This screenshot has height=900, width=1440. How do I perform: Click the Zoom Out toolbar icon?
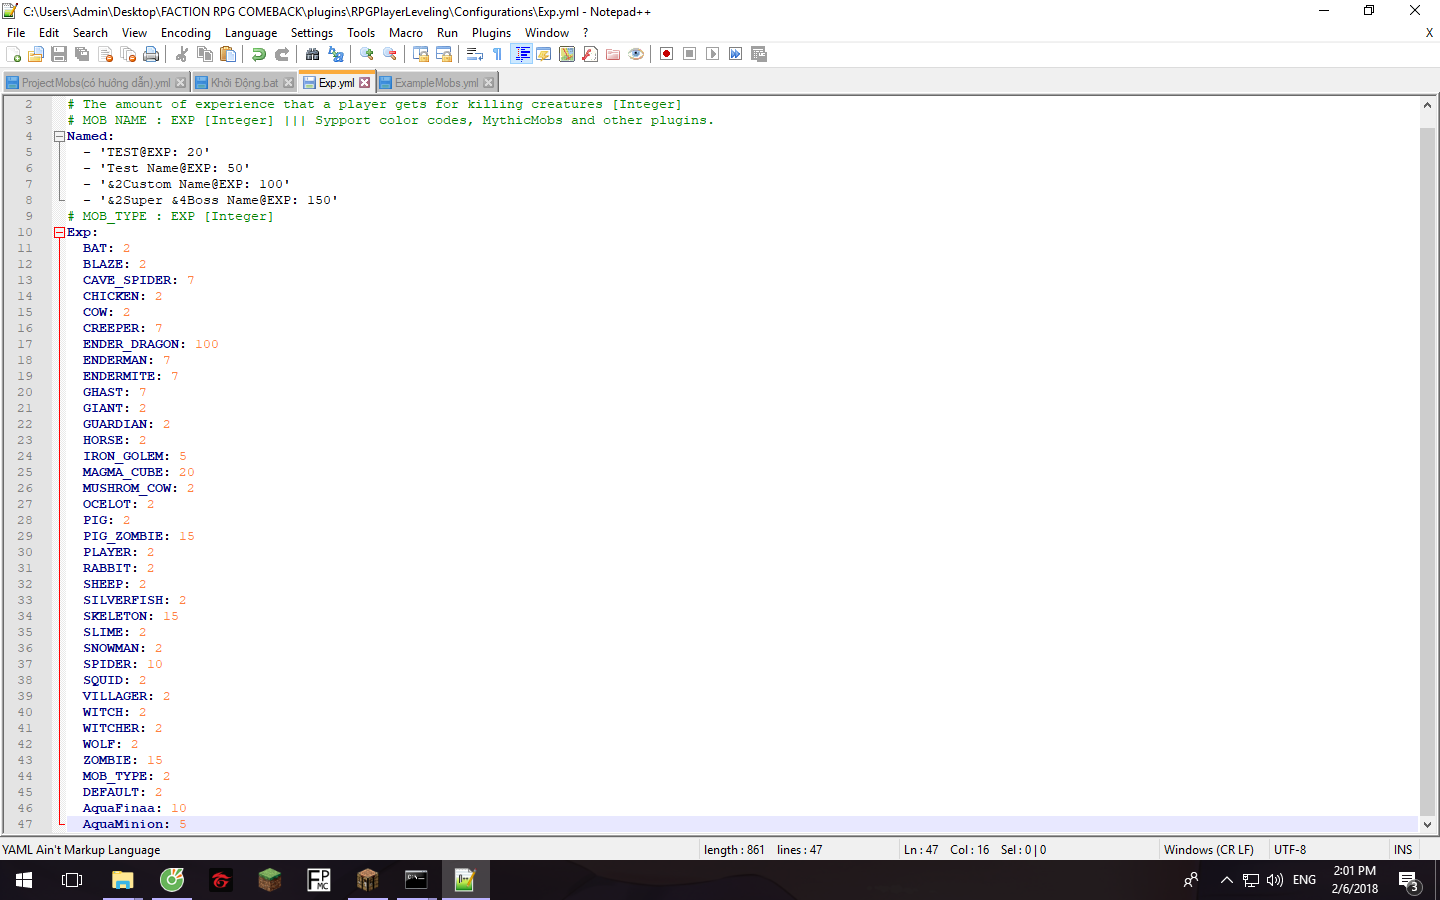click(x=390, y=54)
